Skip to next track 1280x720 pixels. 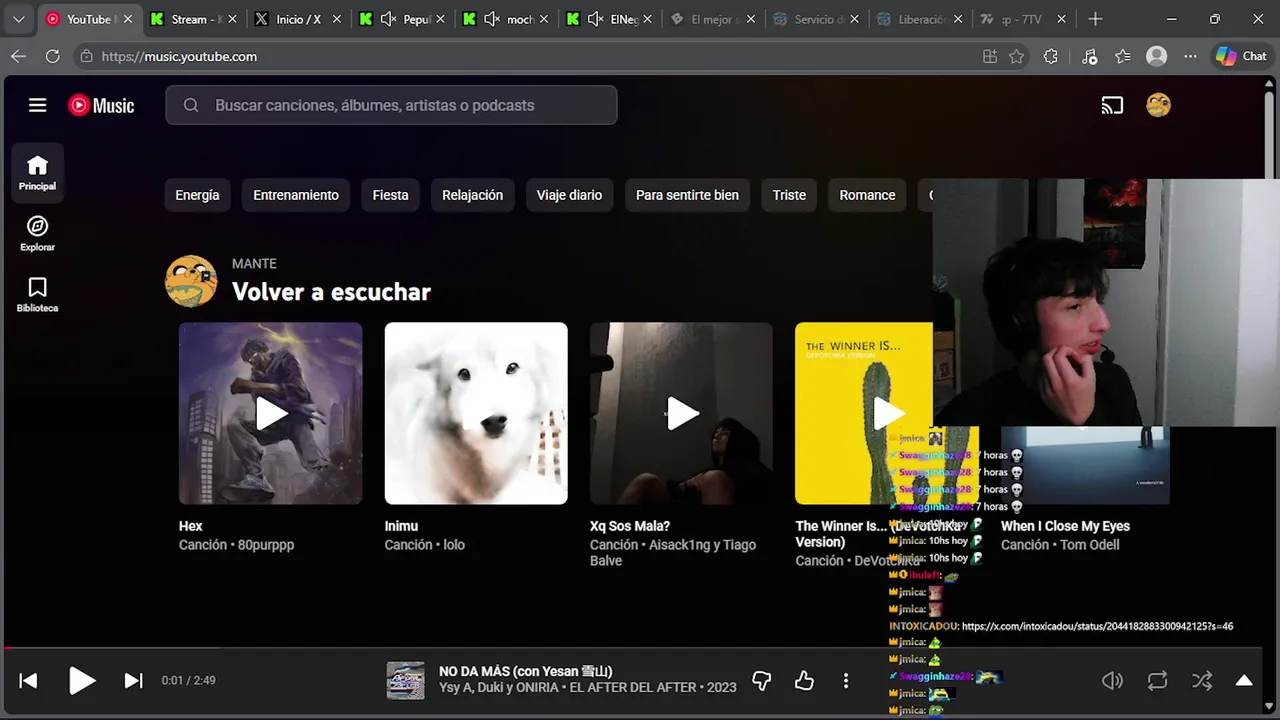point(133,681)
